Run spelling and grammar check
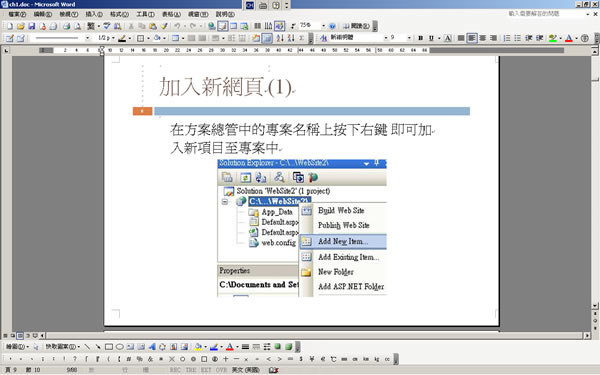This screenshot has width=600, height=375. [x=107, y=26]
